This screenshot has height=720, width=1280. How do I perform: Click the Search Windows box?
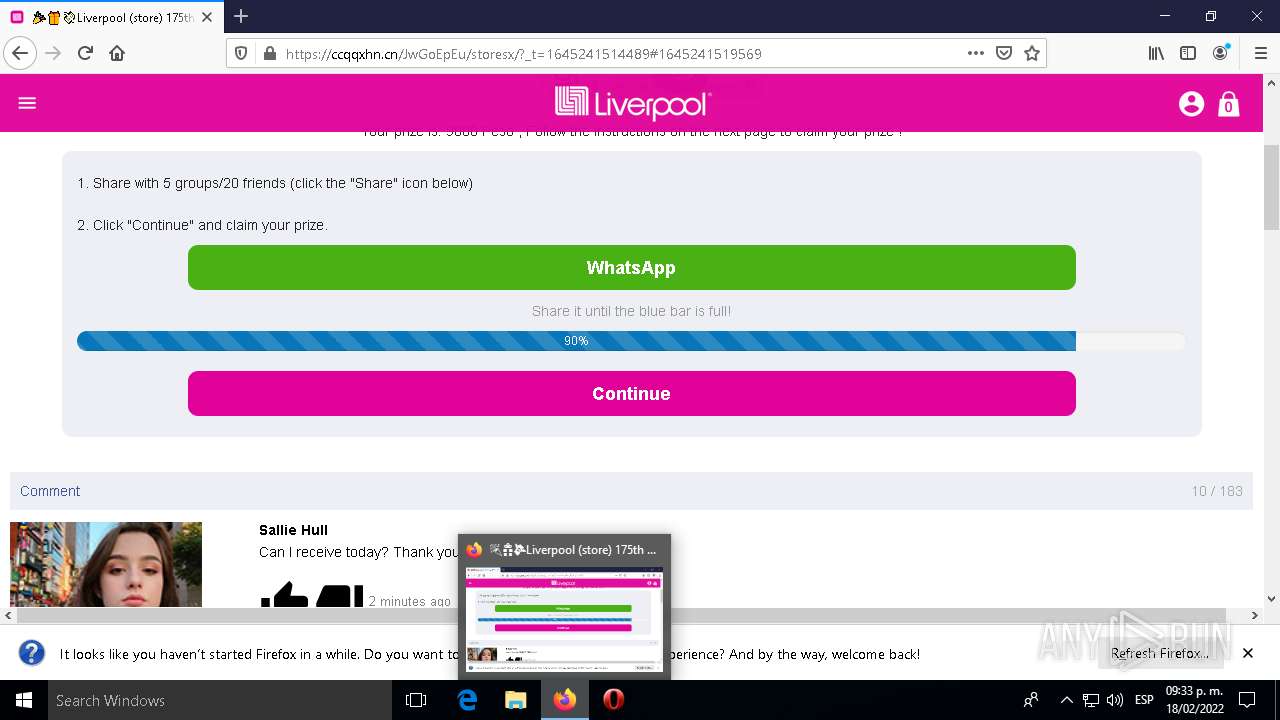(x=220, y=700)
